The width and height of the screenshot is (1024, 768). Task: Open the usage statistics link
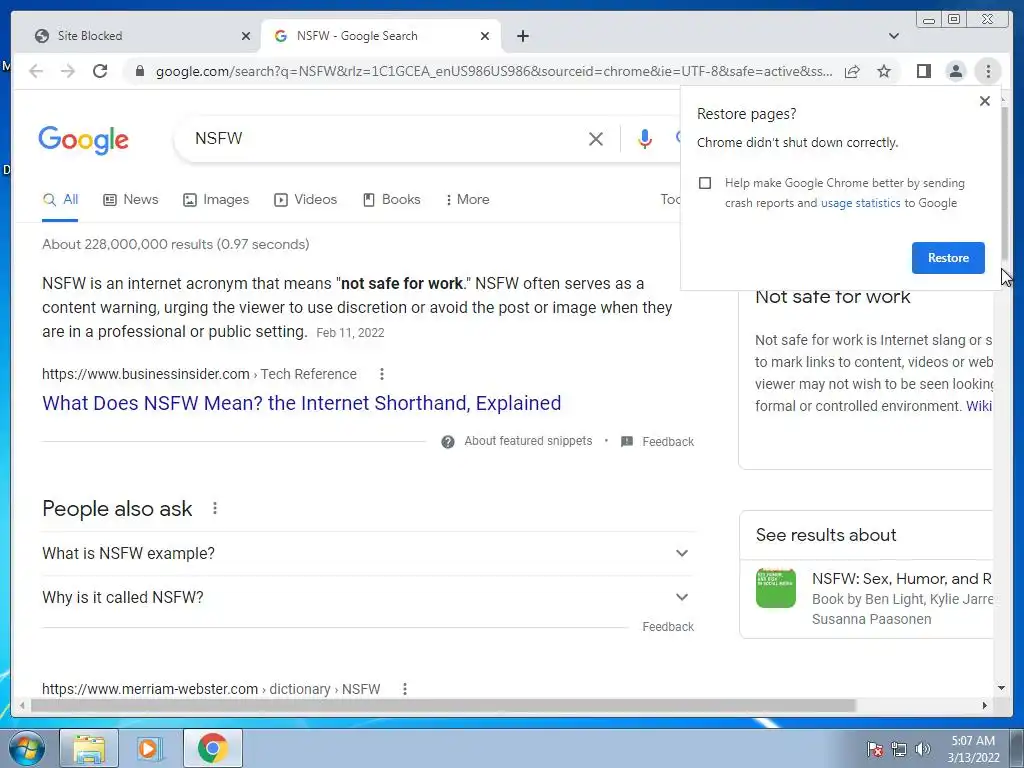860,203
